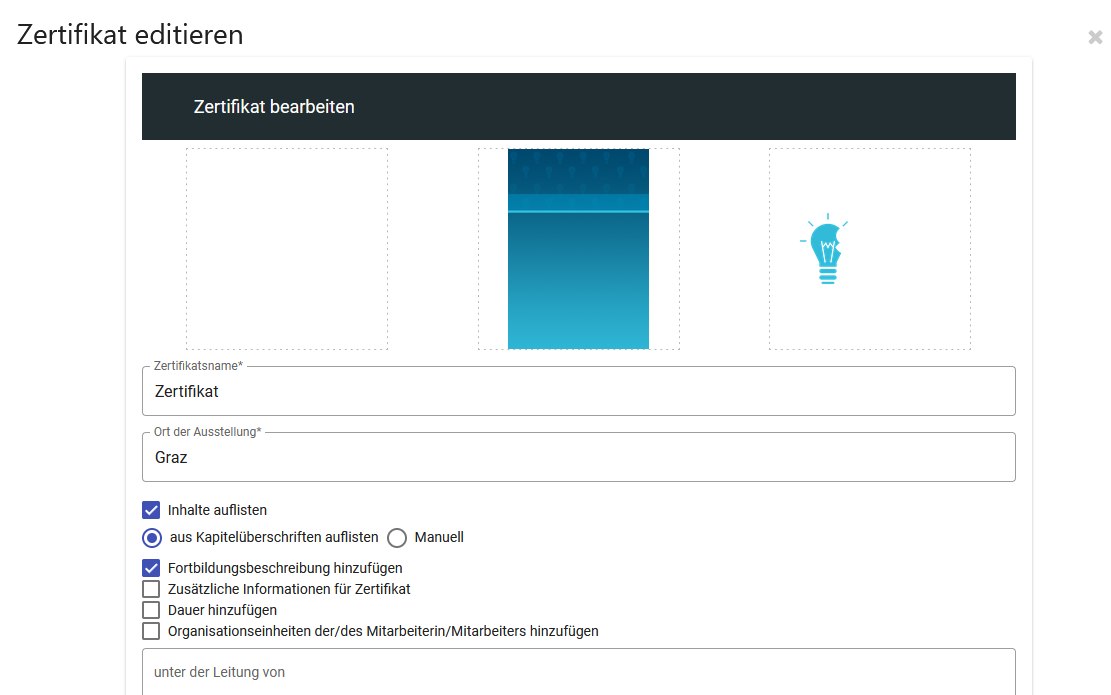1111x695 pixels.
Task: Click the unter der Leitung von field
Action: click(x=578, y=673)
